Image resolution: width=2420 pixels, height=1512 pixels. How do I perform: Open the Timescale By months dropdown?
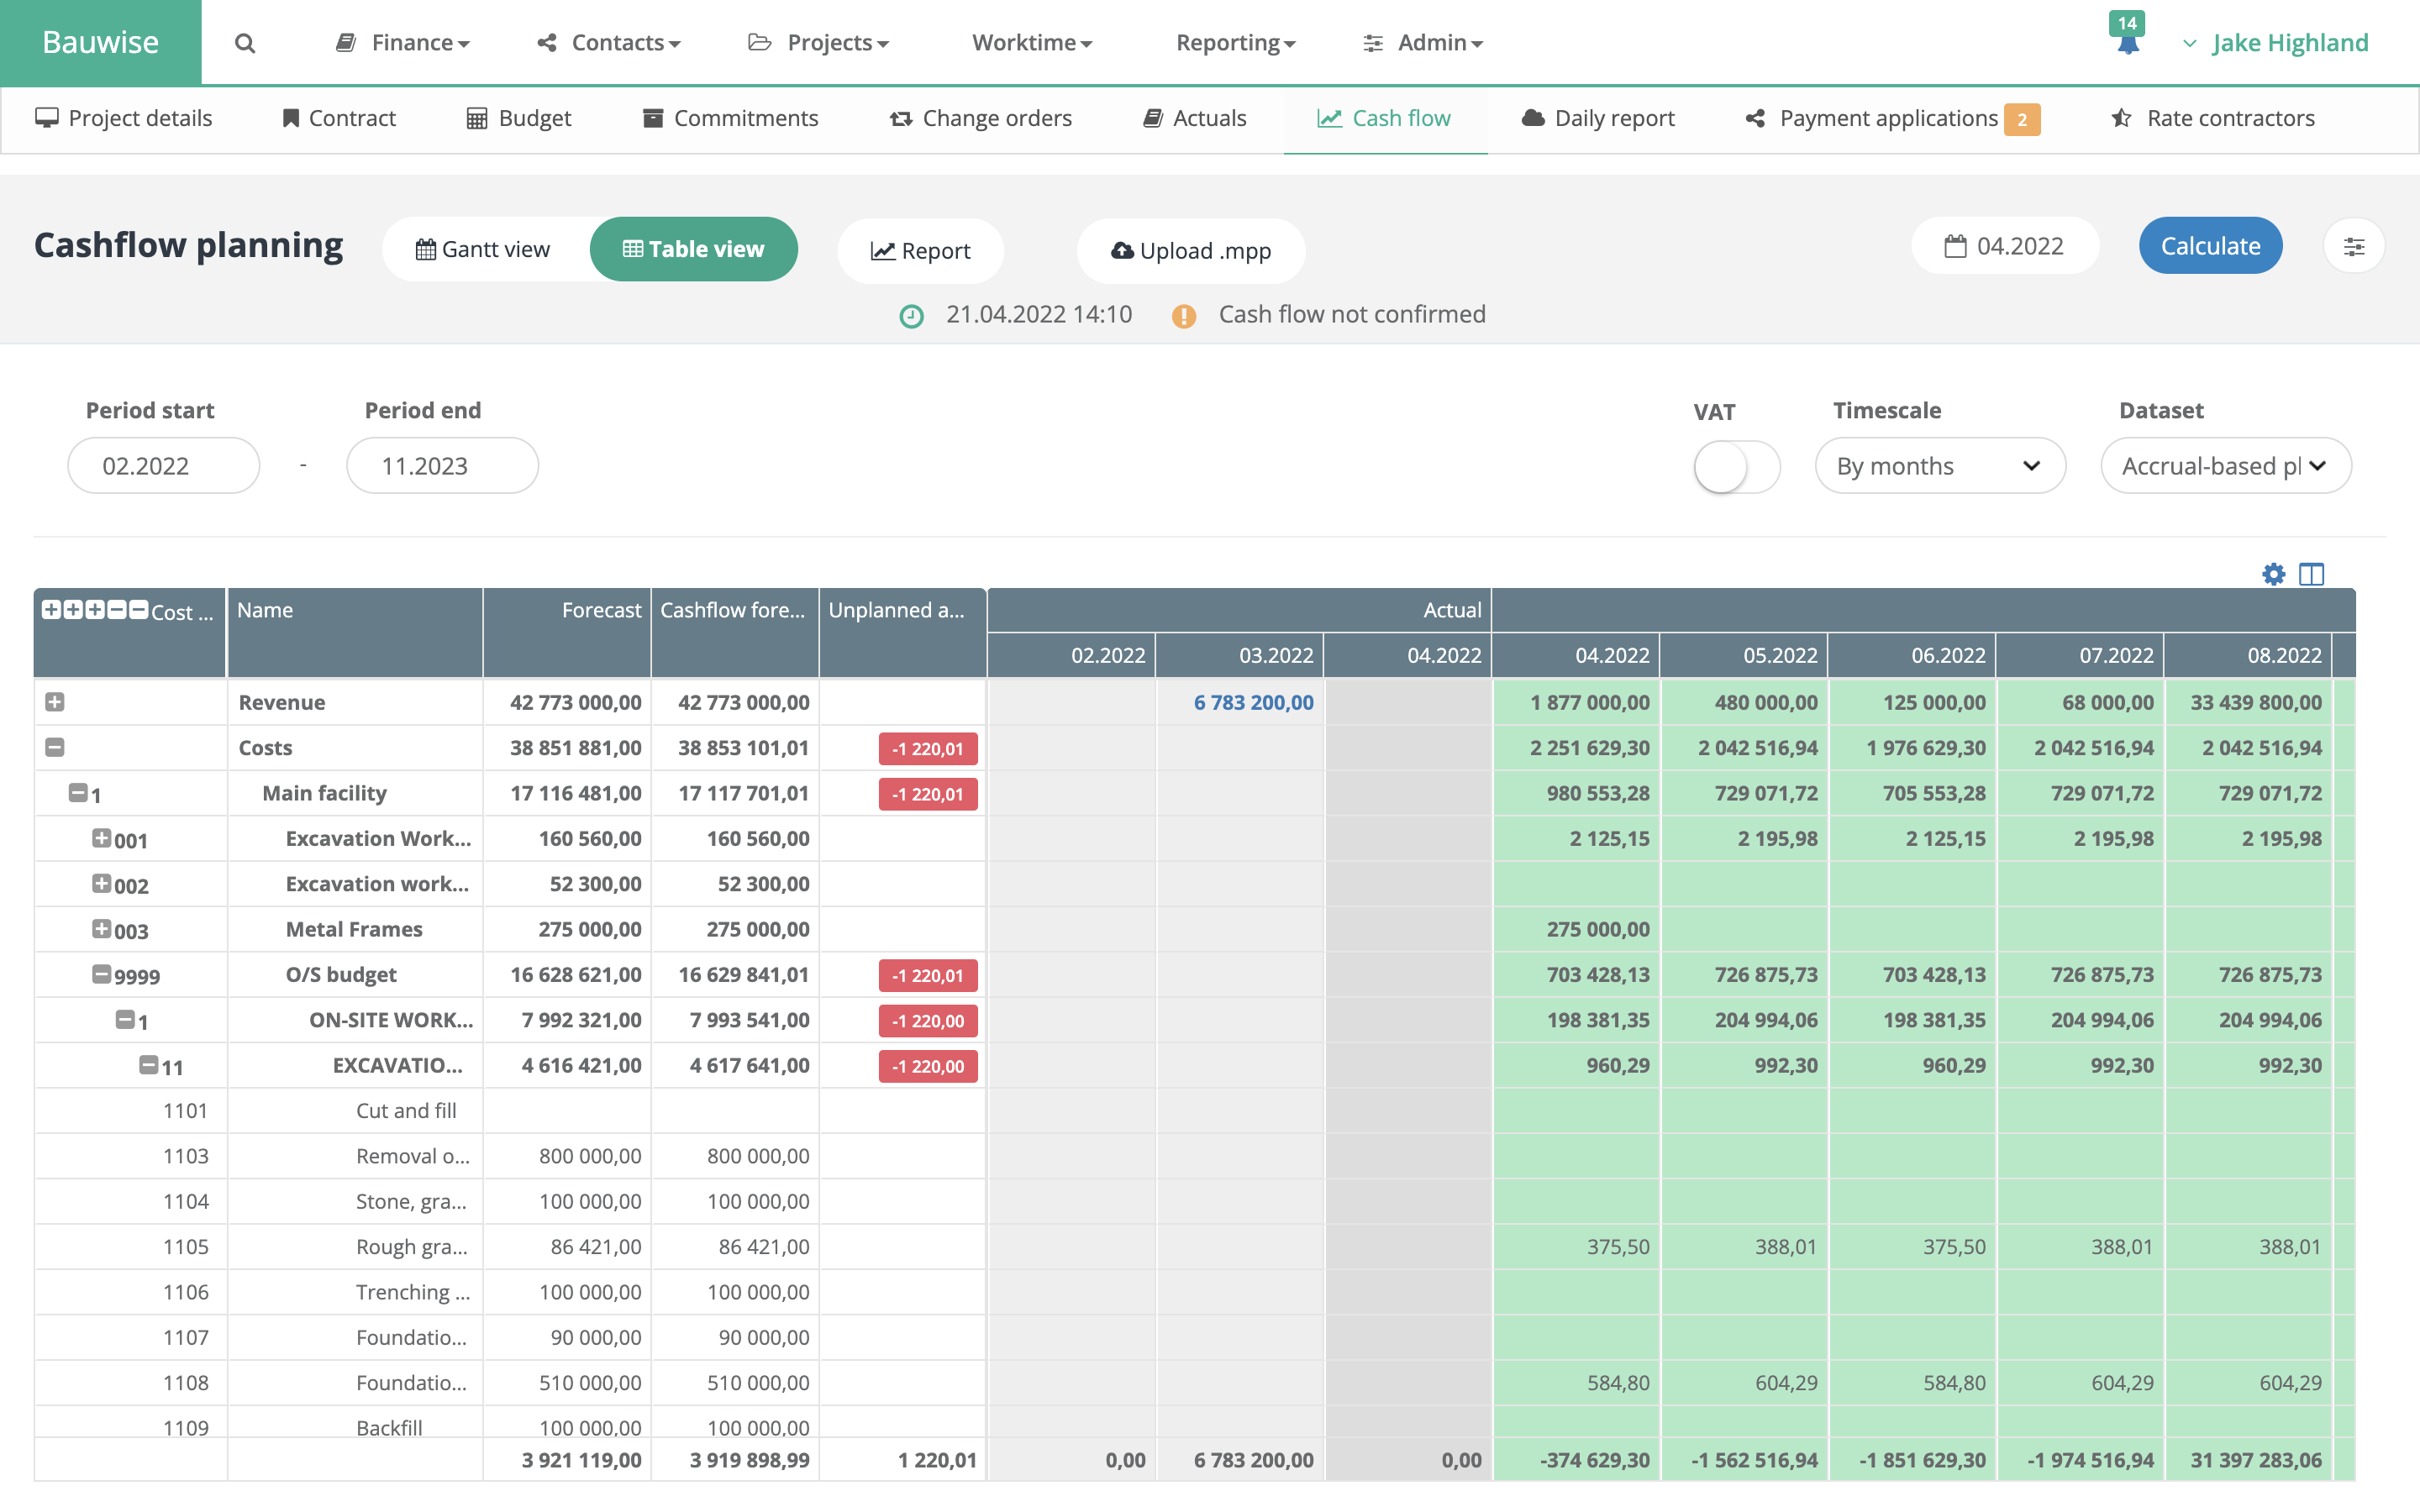click(1941, 465)
